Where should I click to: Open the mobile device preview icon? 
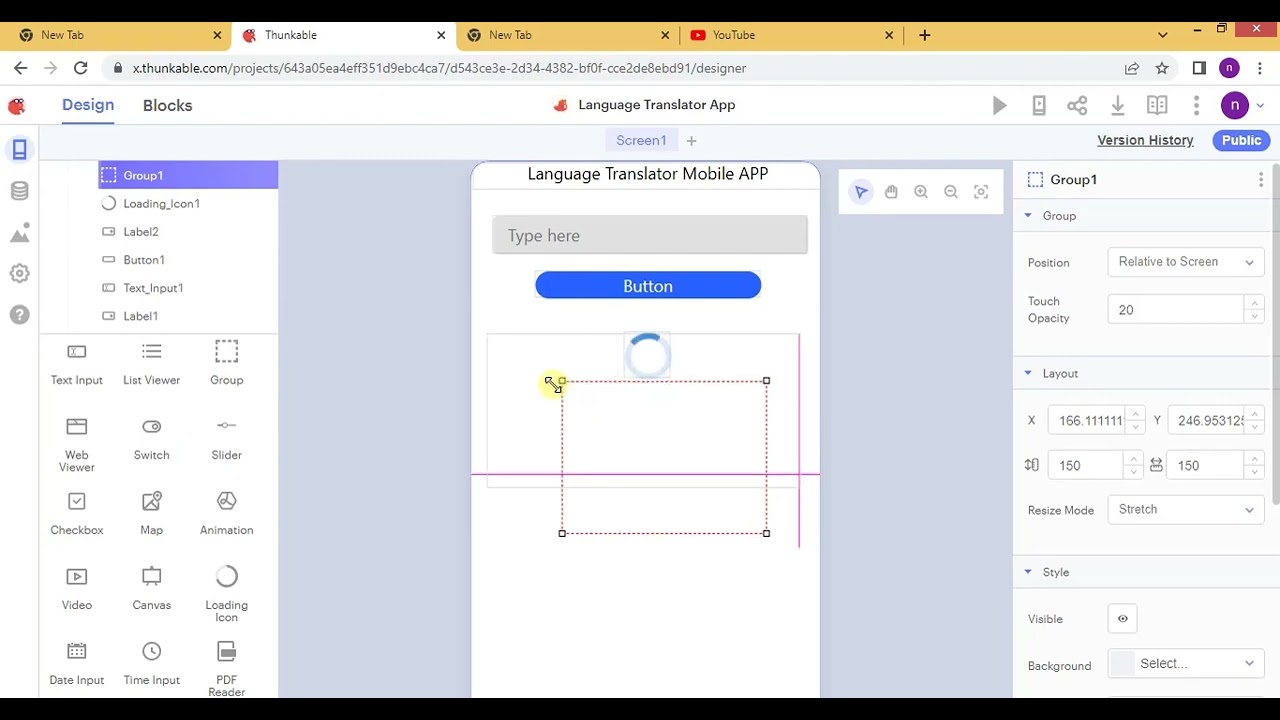click(1039, 105)
